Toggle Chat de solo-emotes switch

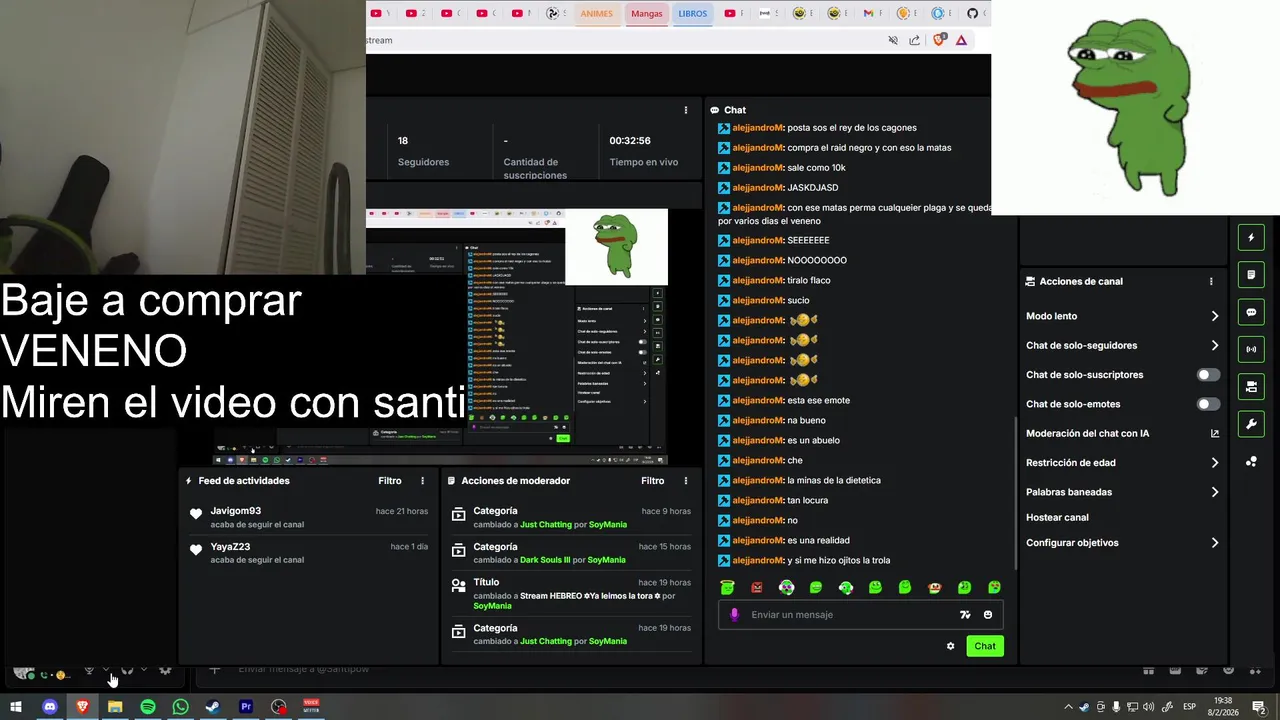(x=1208, y=404)
